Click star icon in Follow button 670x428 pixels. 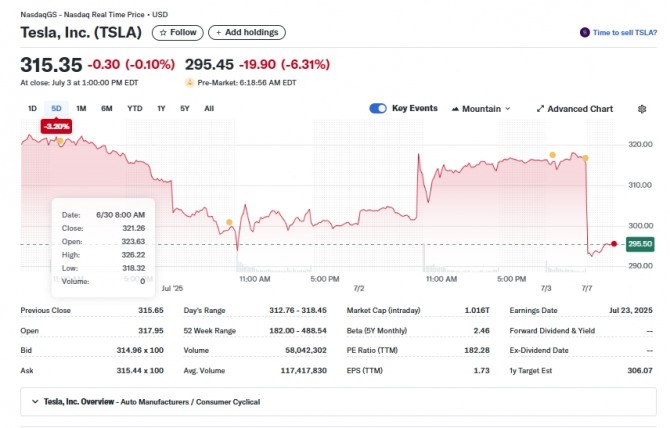click(163, 32)
